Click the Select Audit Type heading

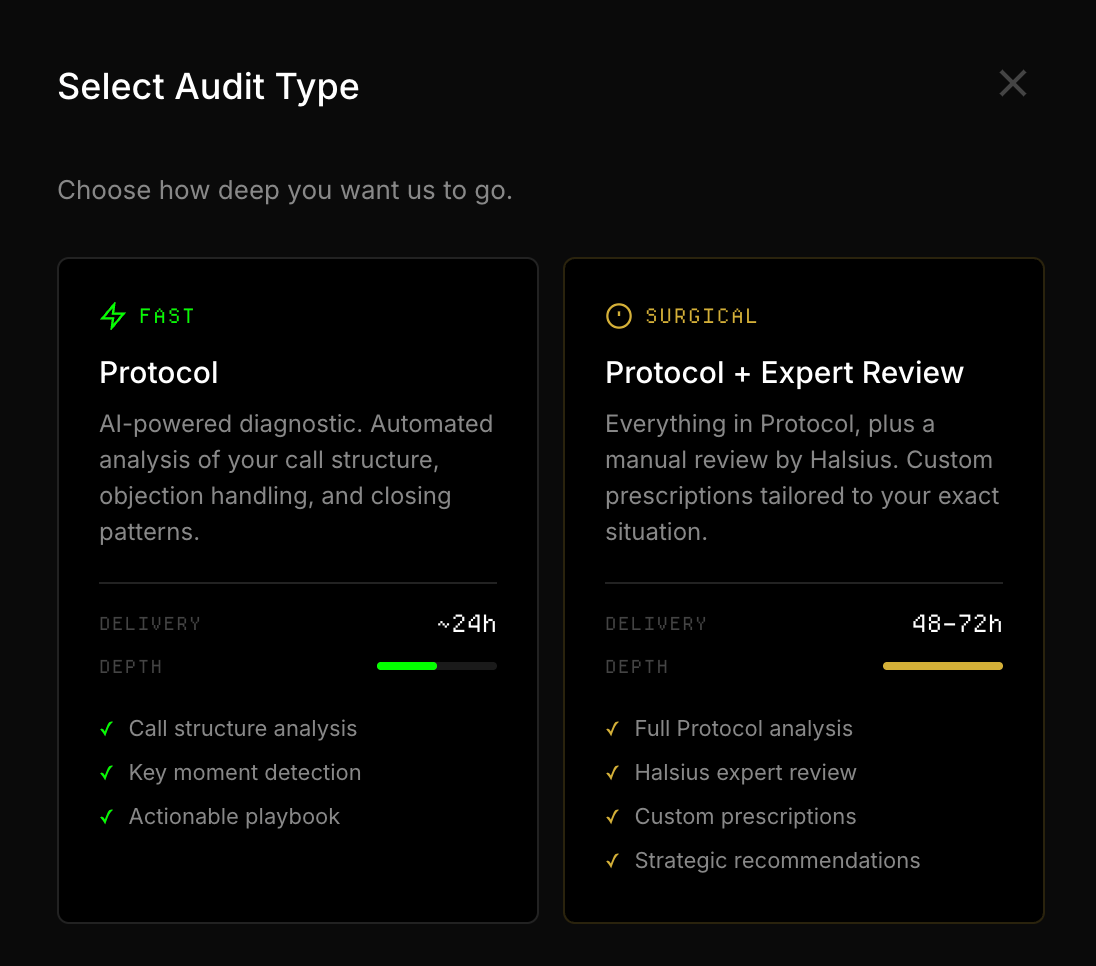click(x=208, y=87)
